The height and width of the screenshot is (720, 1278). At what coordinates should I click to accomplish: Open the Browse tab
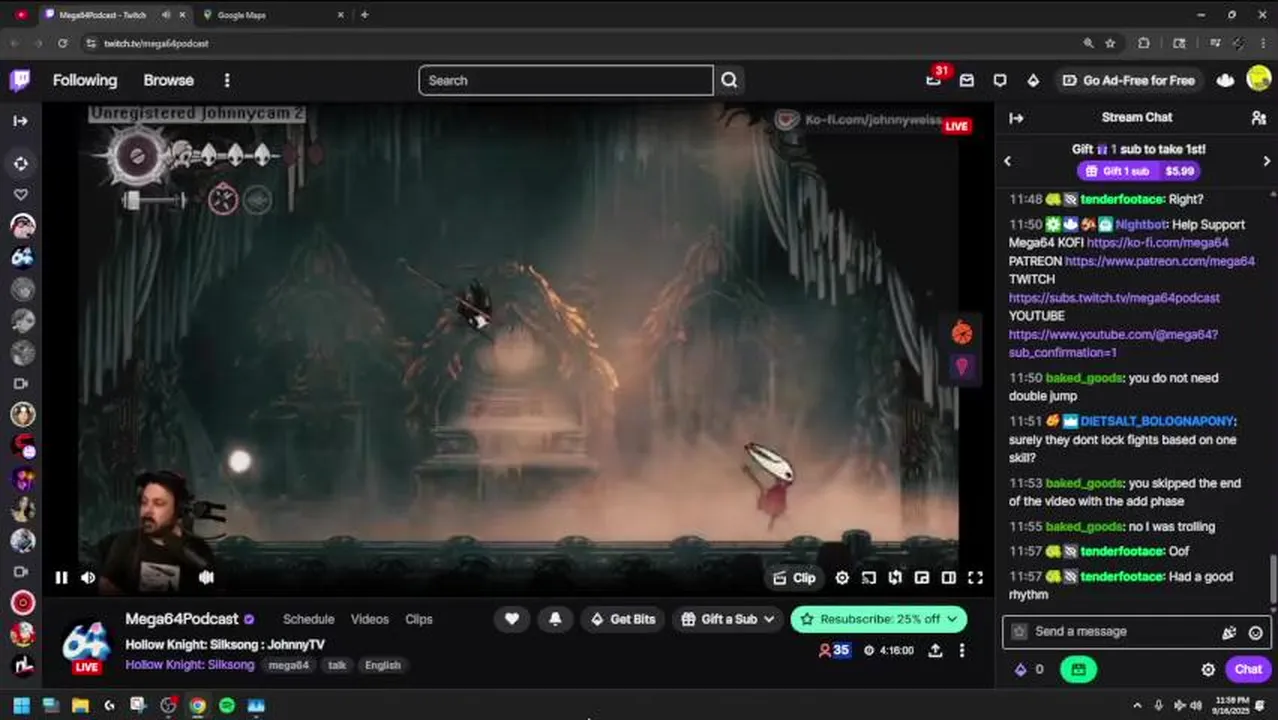(168, 80)
